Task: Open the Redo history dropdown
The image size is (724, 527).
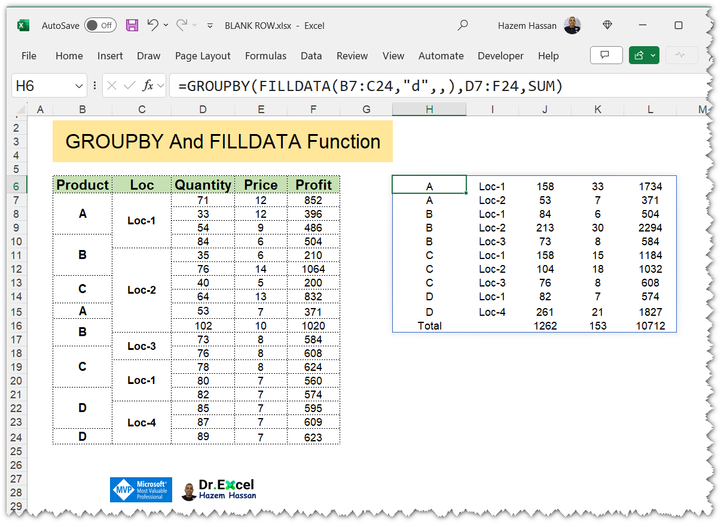Action: (195, 25)
